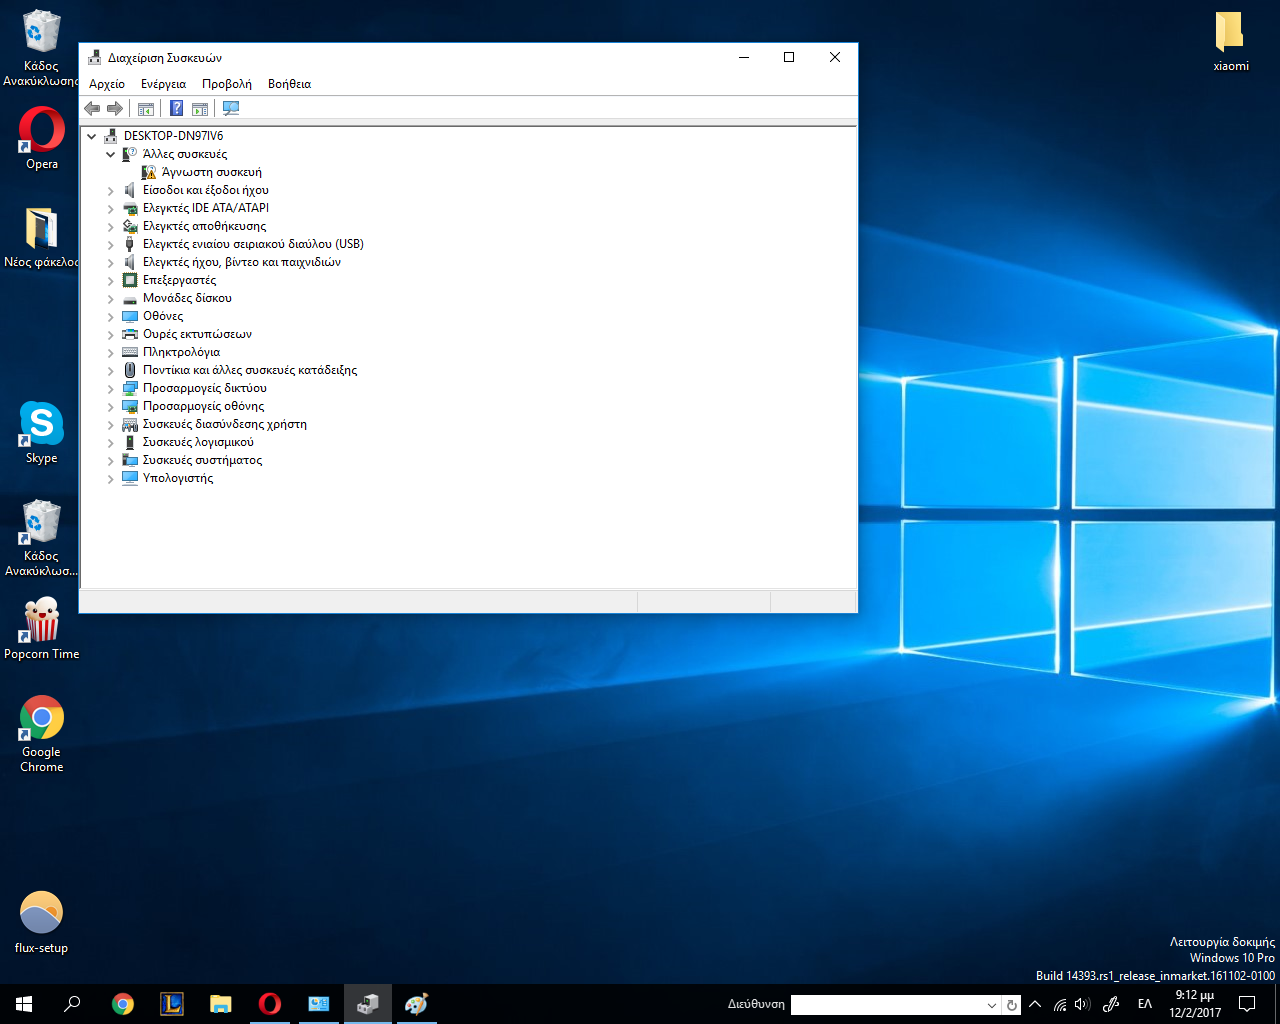1280x1024 pixels.
Task: Click the File Explorer taskbar icon
Action: click(220, 1004)
